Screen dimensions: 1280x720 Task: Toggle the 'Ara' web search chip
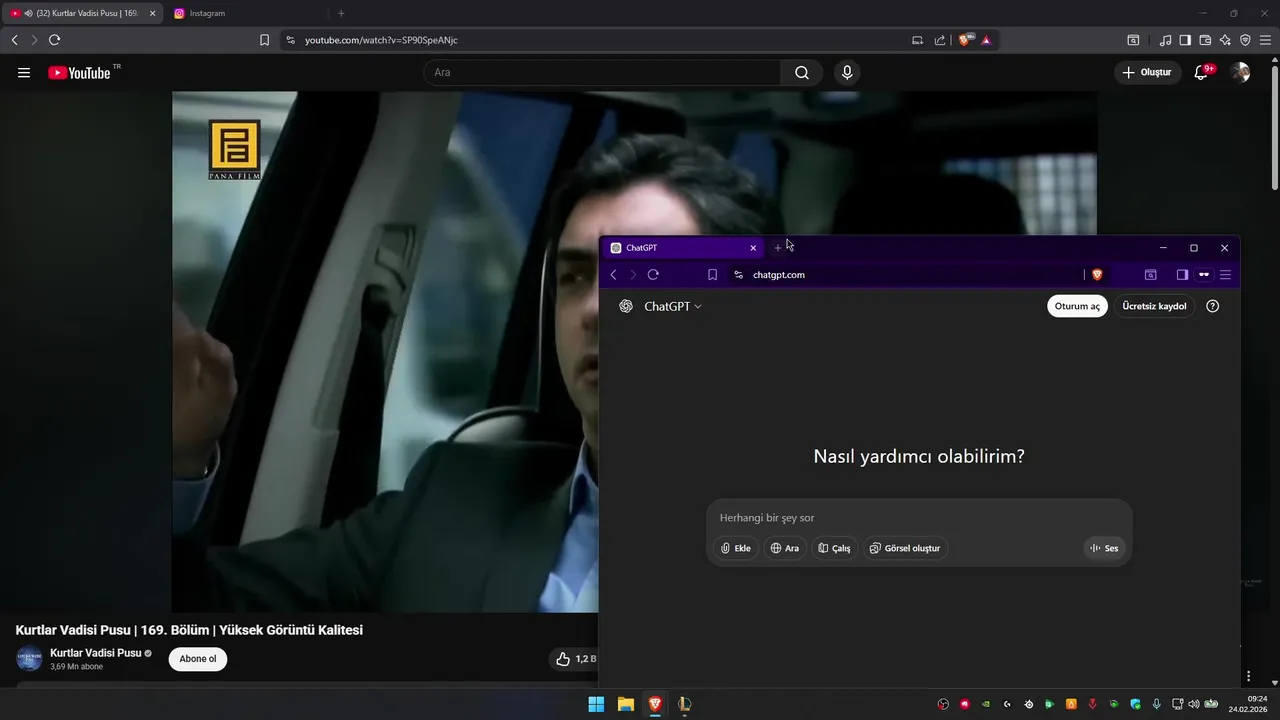click(785, 548)
